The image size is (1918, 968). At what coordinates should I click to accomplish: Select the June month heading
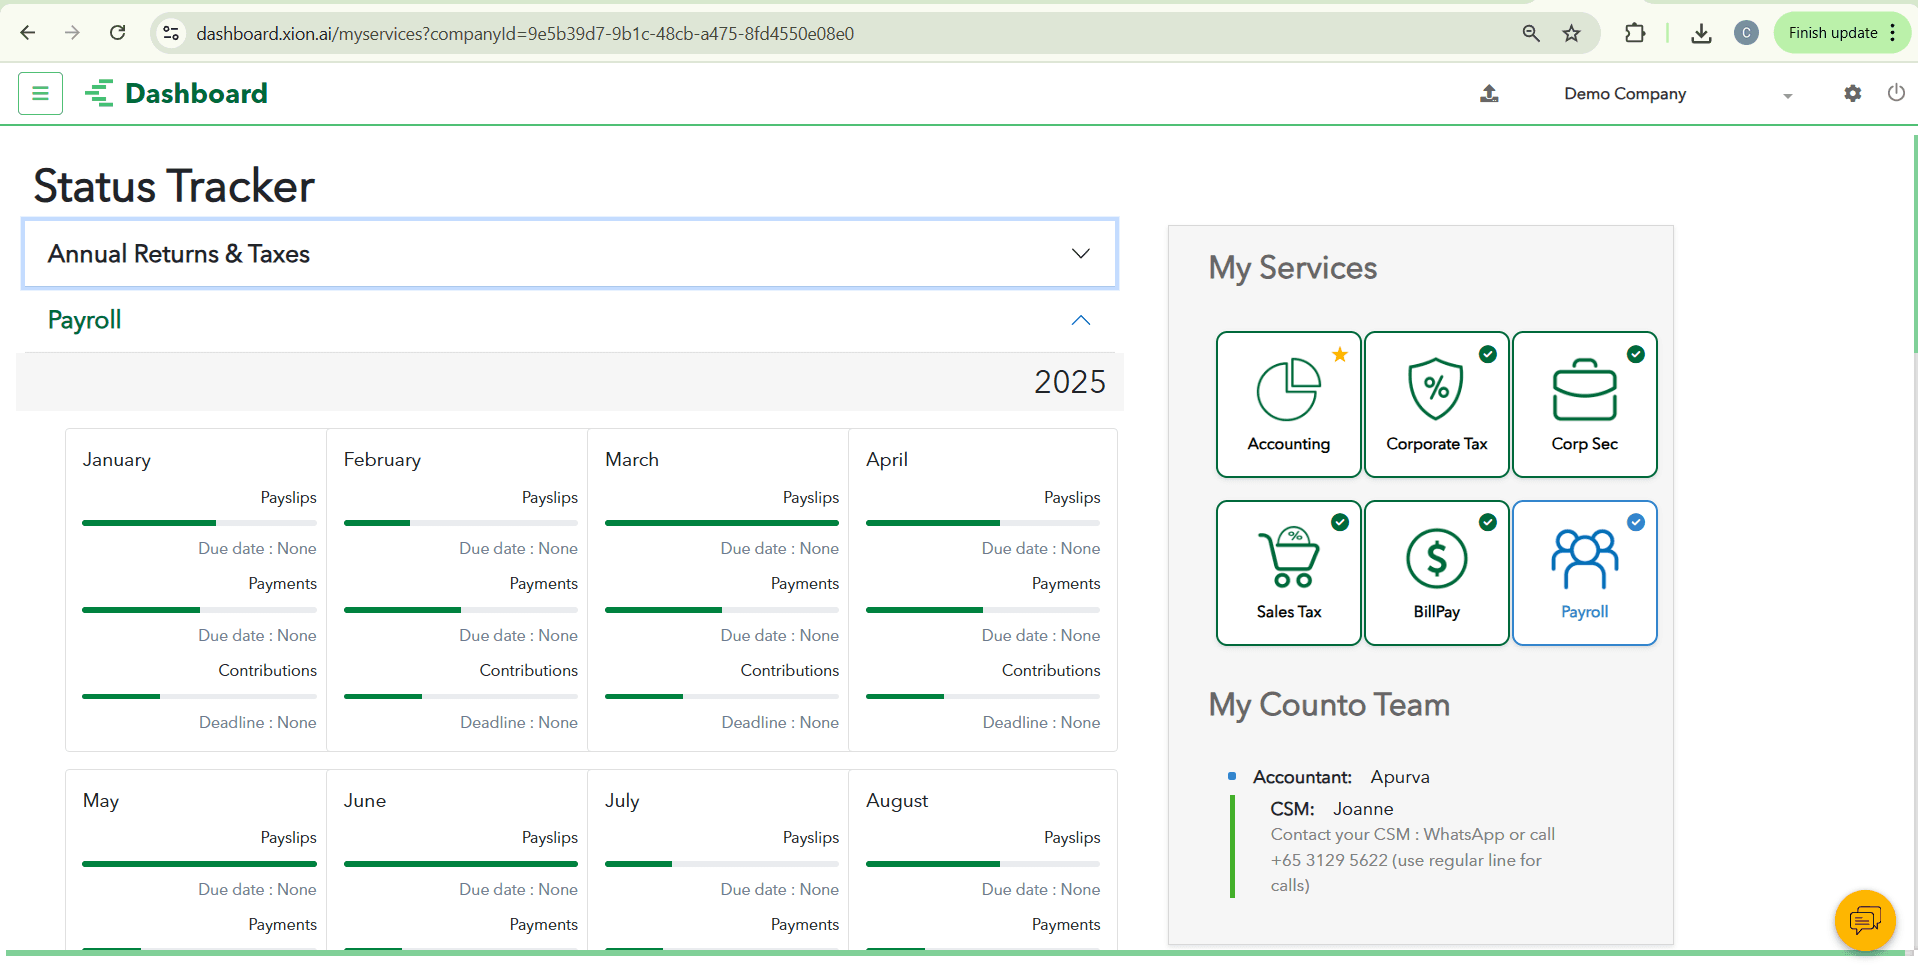[x=365, y=801]
